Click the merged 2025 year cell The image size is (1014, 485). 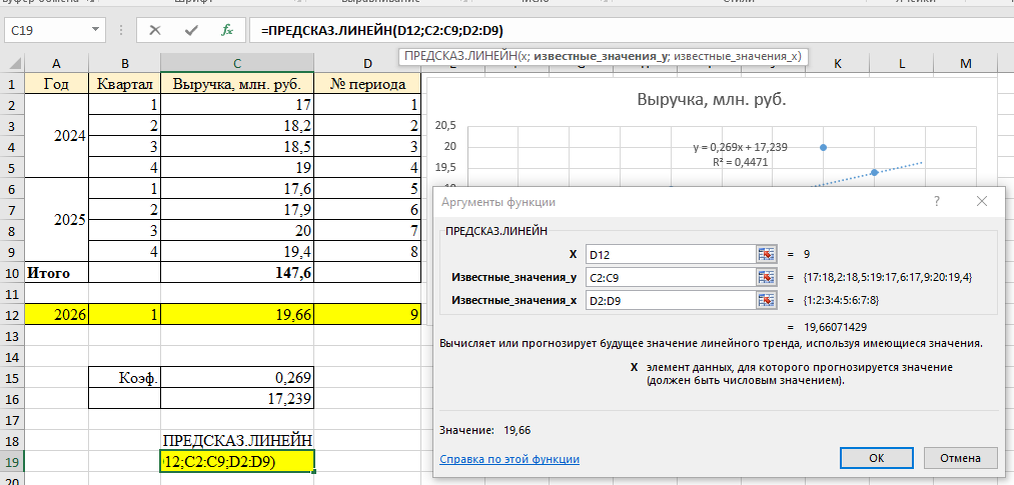56,219
